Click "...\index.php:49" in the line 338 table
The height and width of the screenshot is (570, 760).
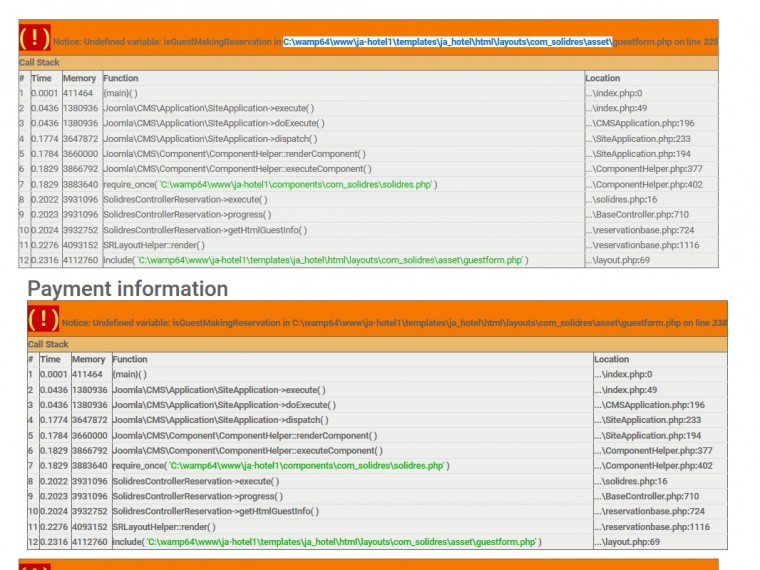pyautogui.click(x=626, y=390)
